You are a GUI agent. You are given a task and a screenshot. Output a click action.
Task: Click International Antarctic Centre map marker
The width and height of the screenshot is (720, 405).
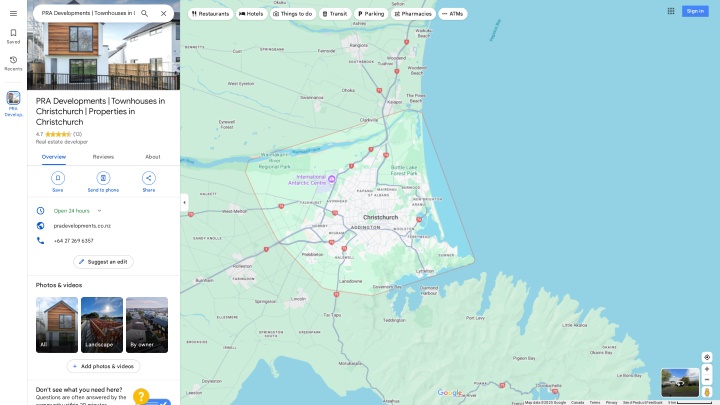coord(332,179)
